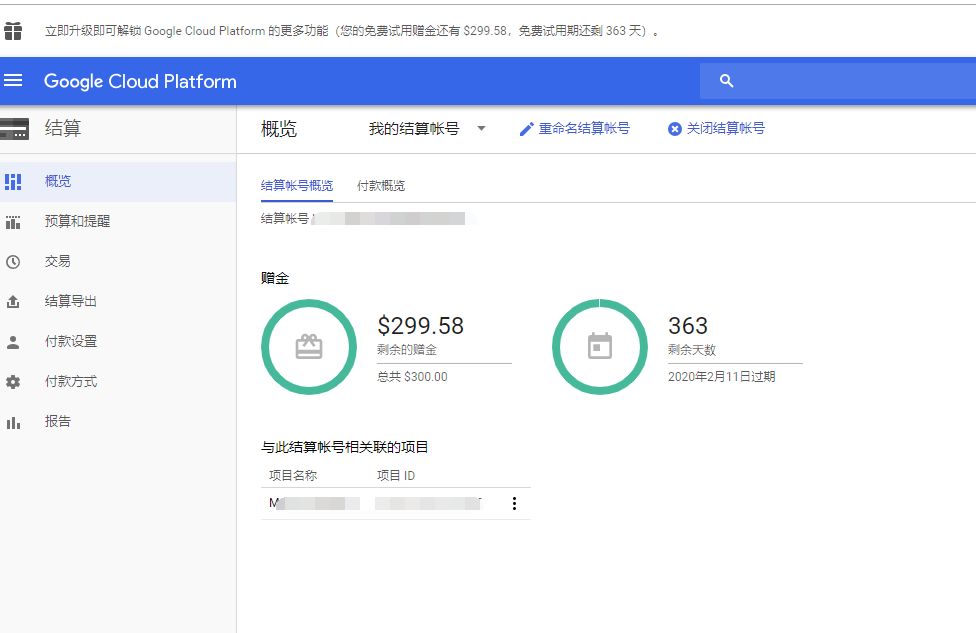Open the project row three-dot menu

tap(514, 504)
